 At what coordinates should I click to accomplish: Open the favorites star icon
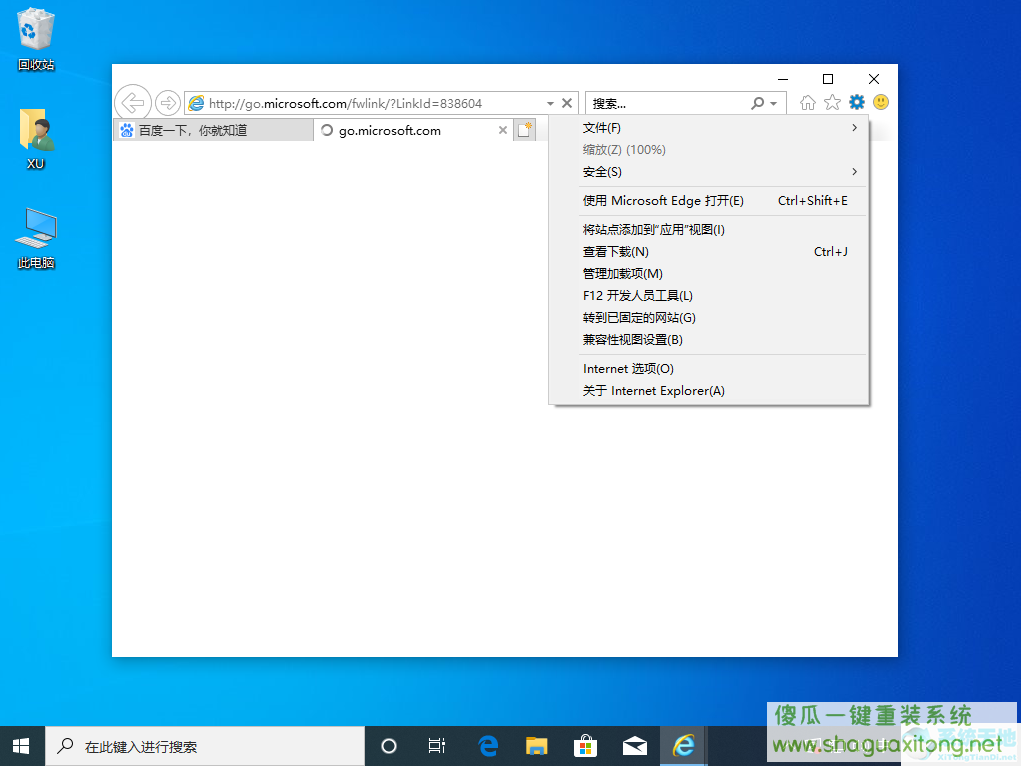coord(832,103)
